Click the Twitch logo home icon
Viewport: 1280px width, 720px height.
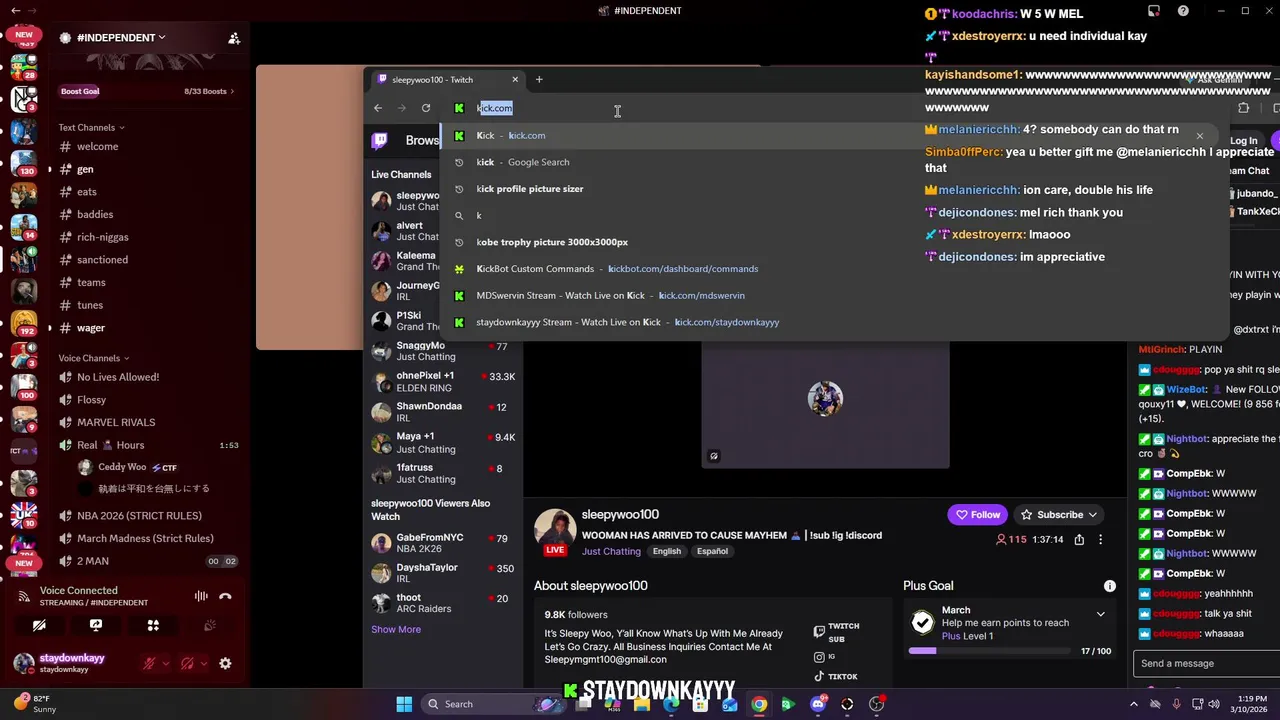click(380, 141)
